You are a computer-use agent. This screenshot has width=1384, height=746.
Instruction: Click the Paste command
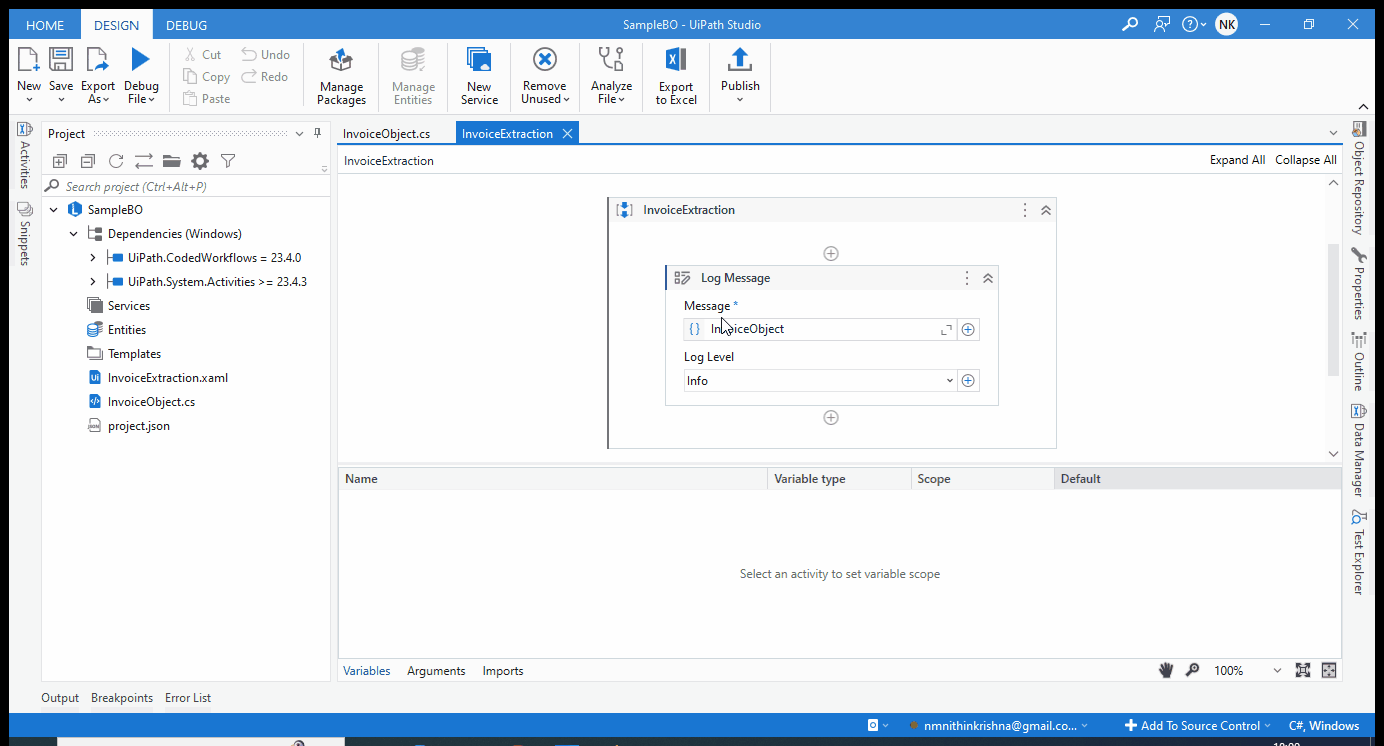[206, 99]
